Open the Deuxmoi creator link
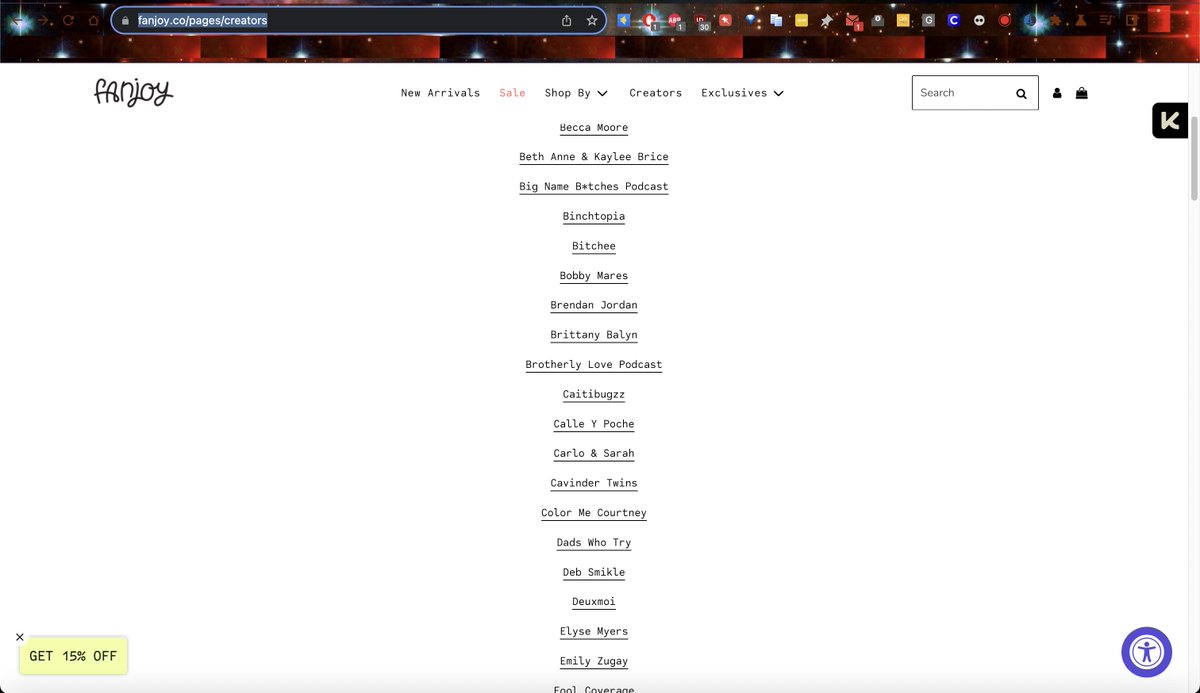This screenshot has width=1200, height=693. pyautogui.click(x=594, y=602)
